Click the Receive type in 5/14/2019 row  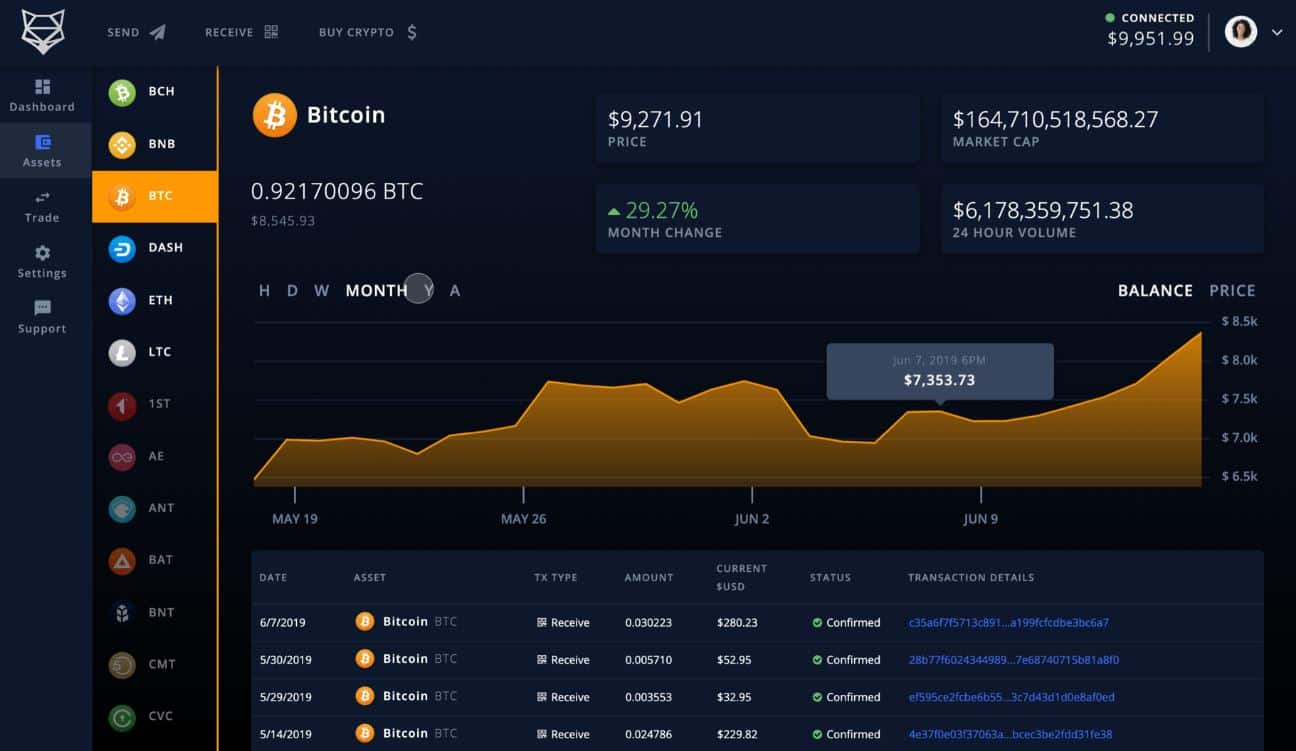click(563, 734)
